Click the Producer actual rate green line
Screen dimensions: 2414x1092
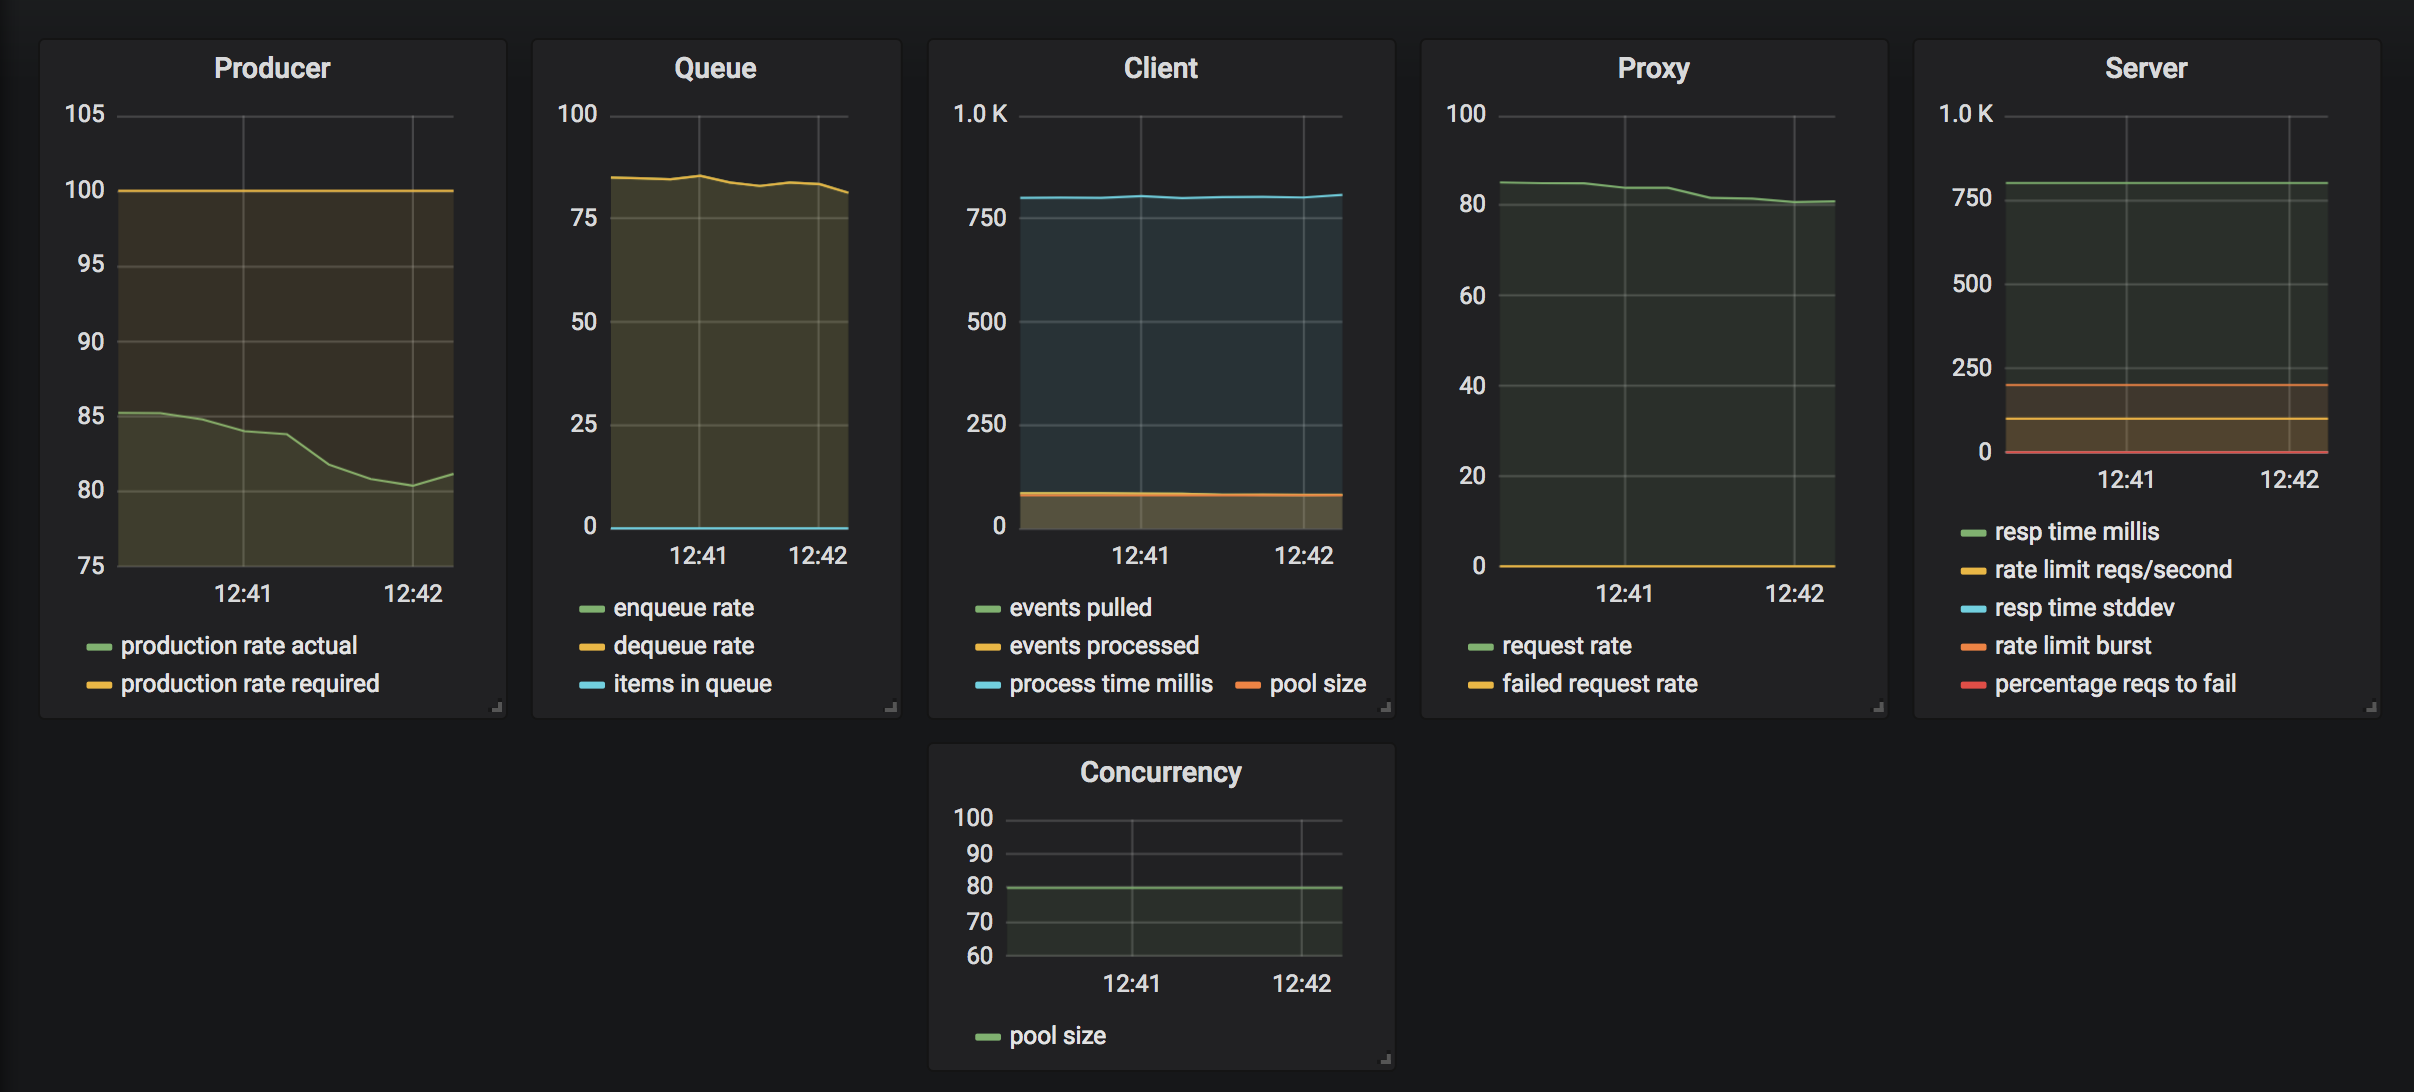[x=286, y=434]
